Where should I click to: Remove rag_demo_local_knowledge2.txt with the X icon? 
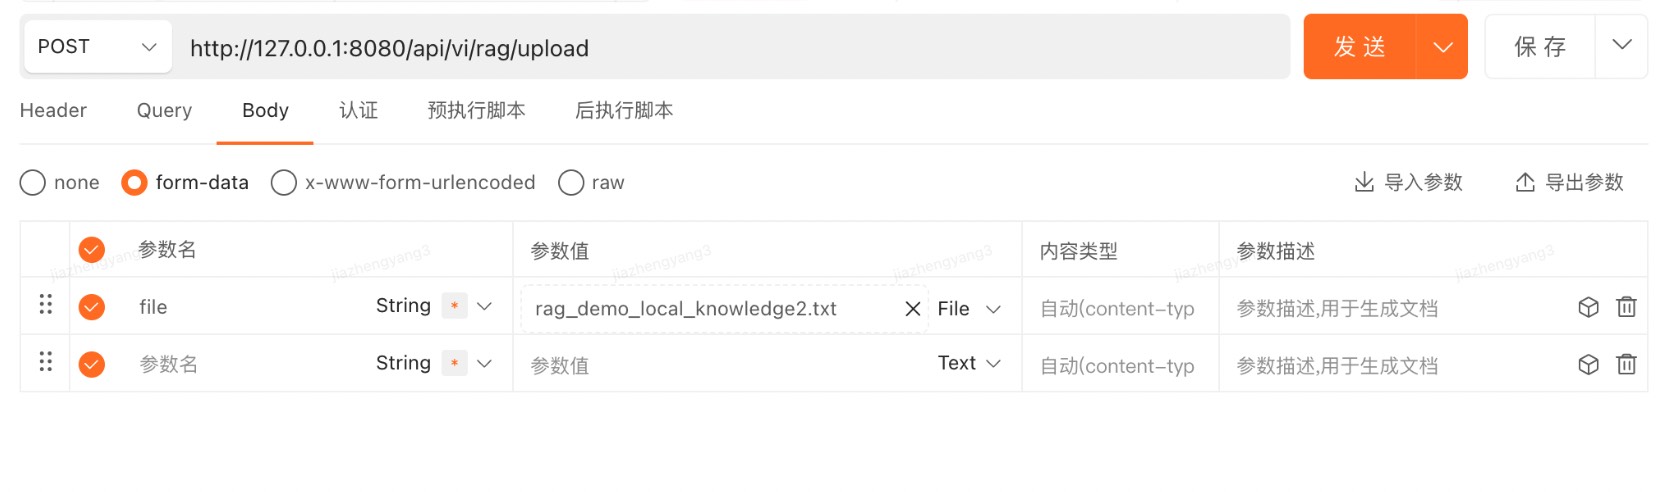pos(912,309)
